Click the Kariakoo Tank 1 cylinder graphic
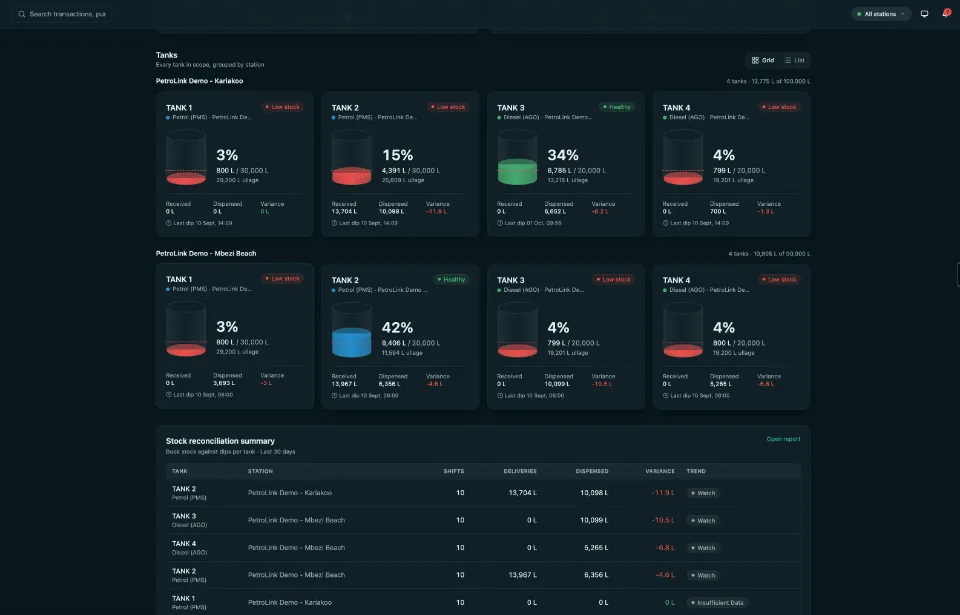The image size is (960, 615). click(x=186, y=157)
